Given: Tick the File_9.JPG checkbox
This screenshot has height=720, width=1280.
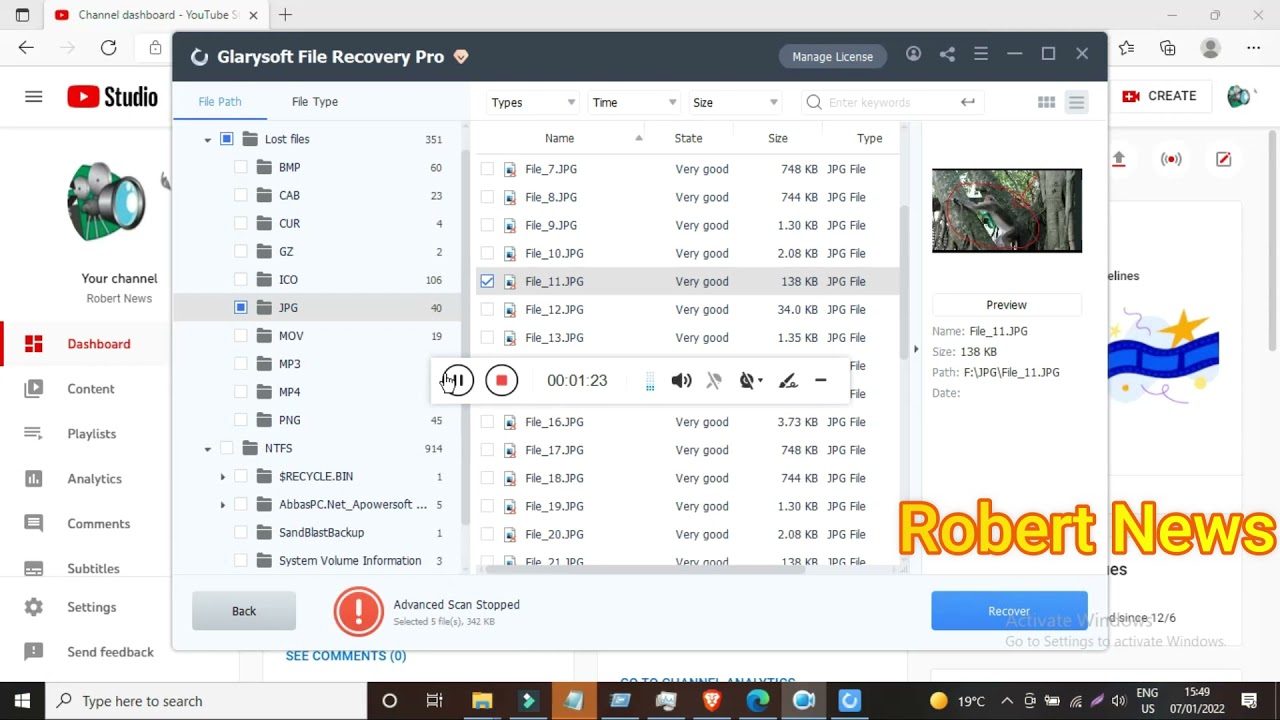Looking at the screenshot, I should pos(487,225).
